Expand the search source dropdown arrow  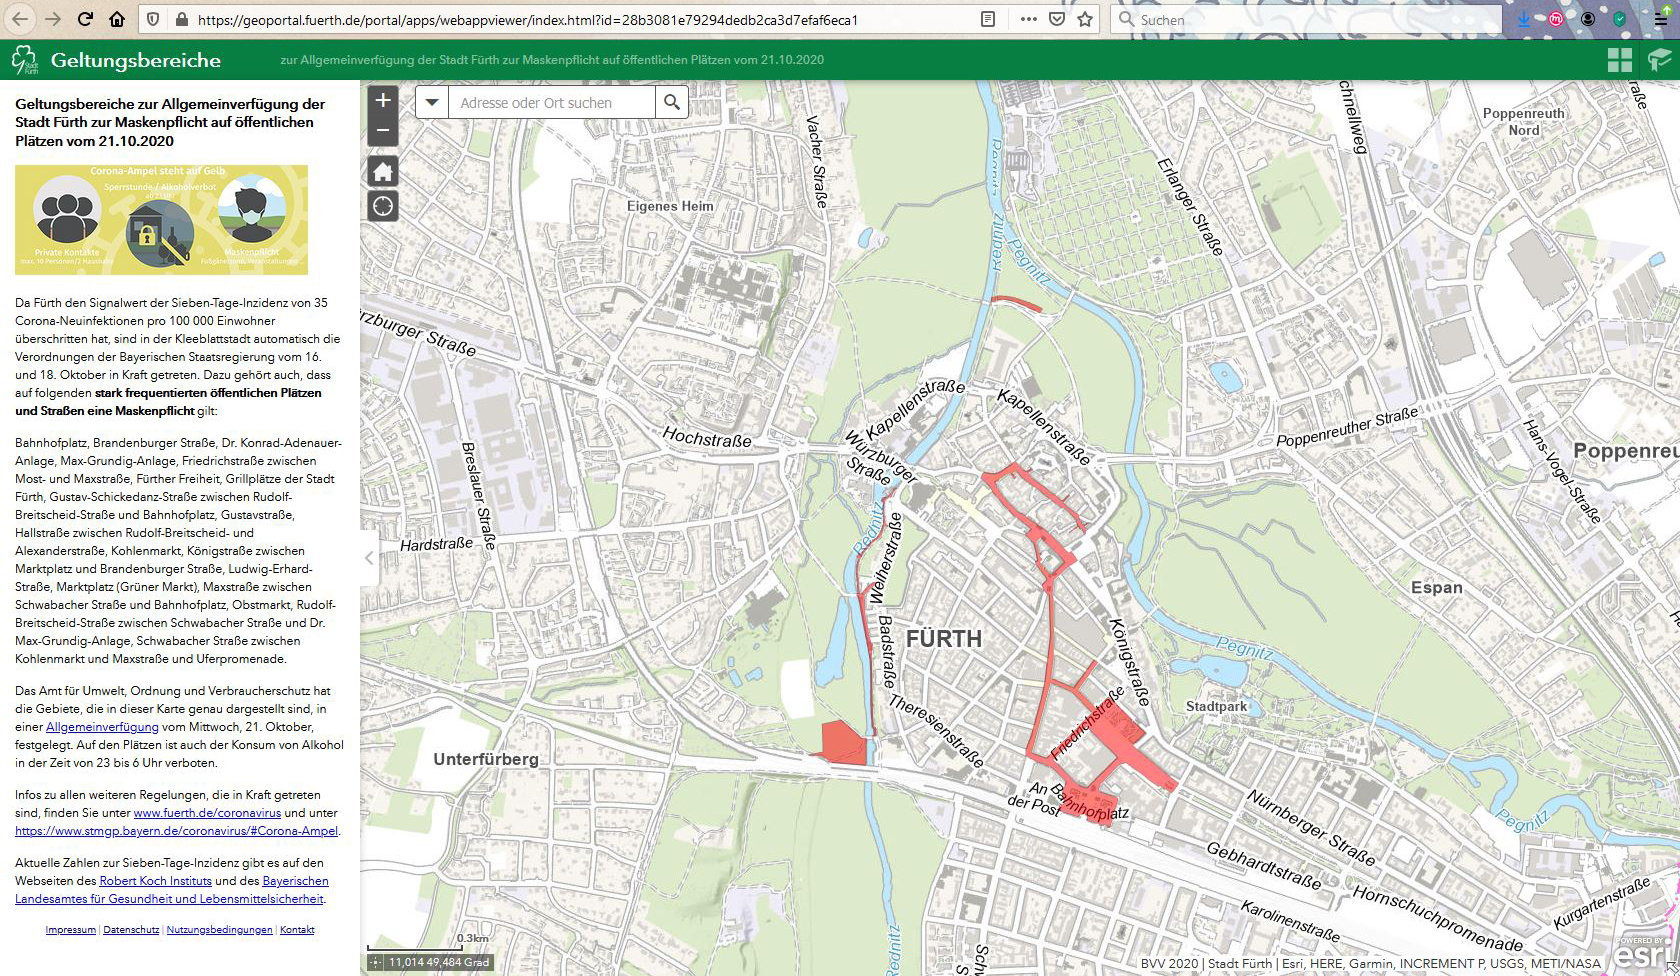point(432,103)
